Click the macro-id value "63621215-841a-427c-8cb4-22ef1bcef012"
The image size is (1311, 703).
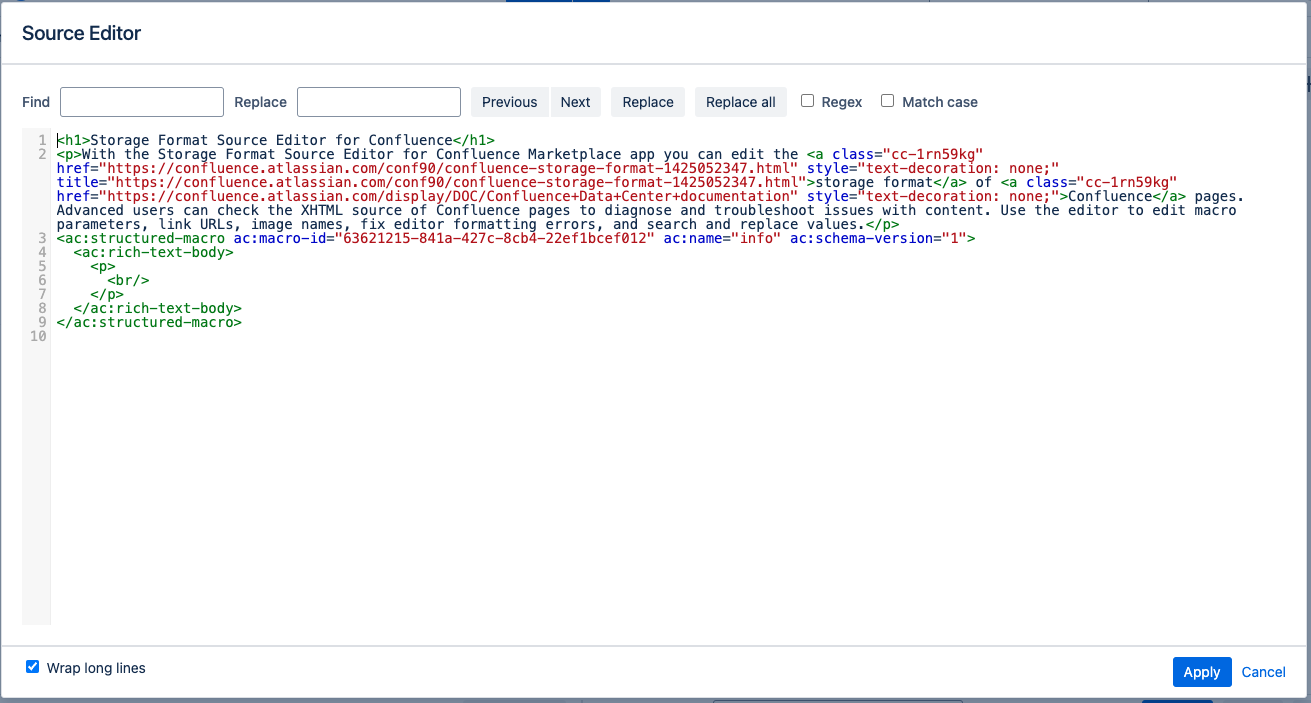tap(494, 238)
